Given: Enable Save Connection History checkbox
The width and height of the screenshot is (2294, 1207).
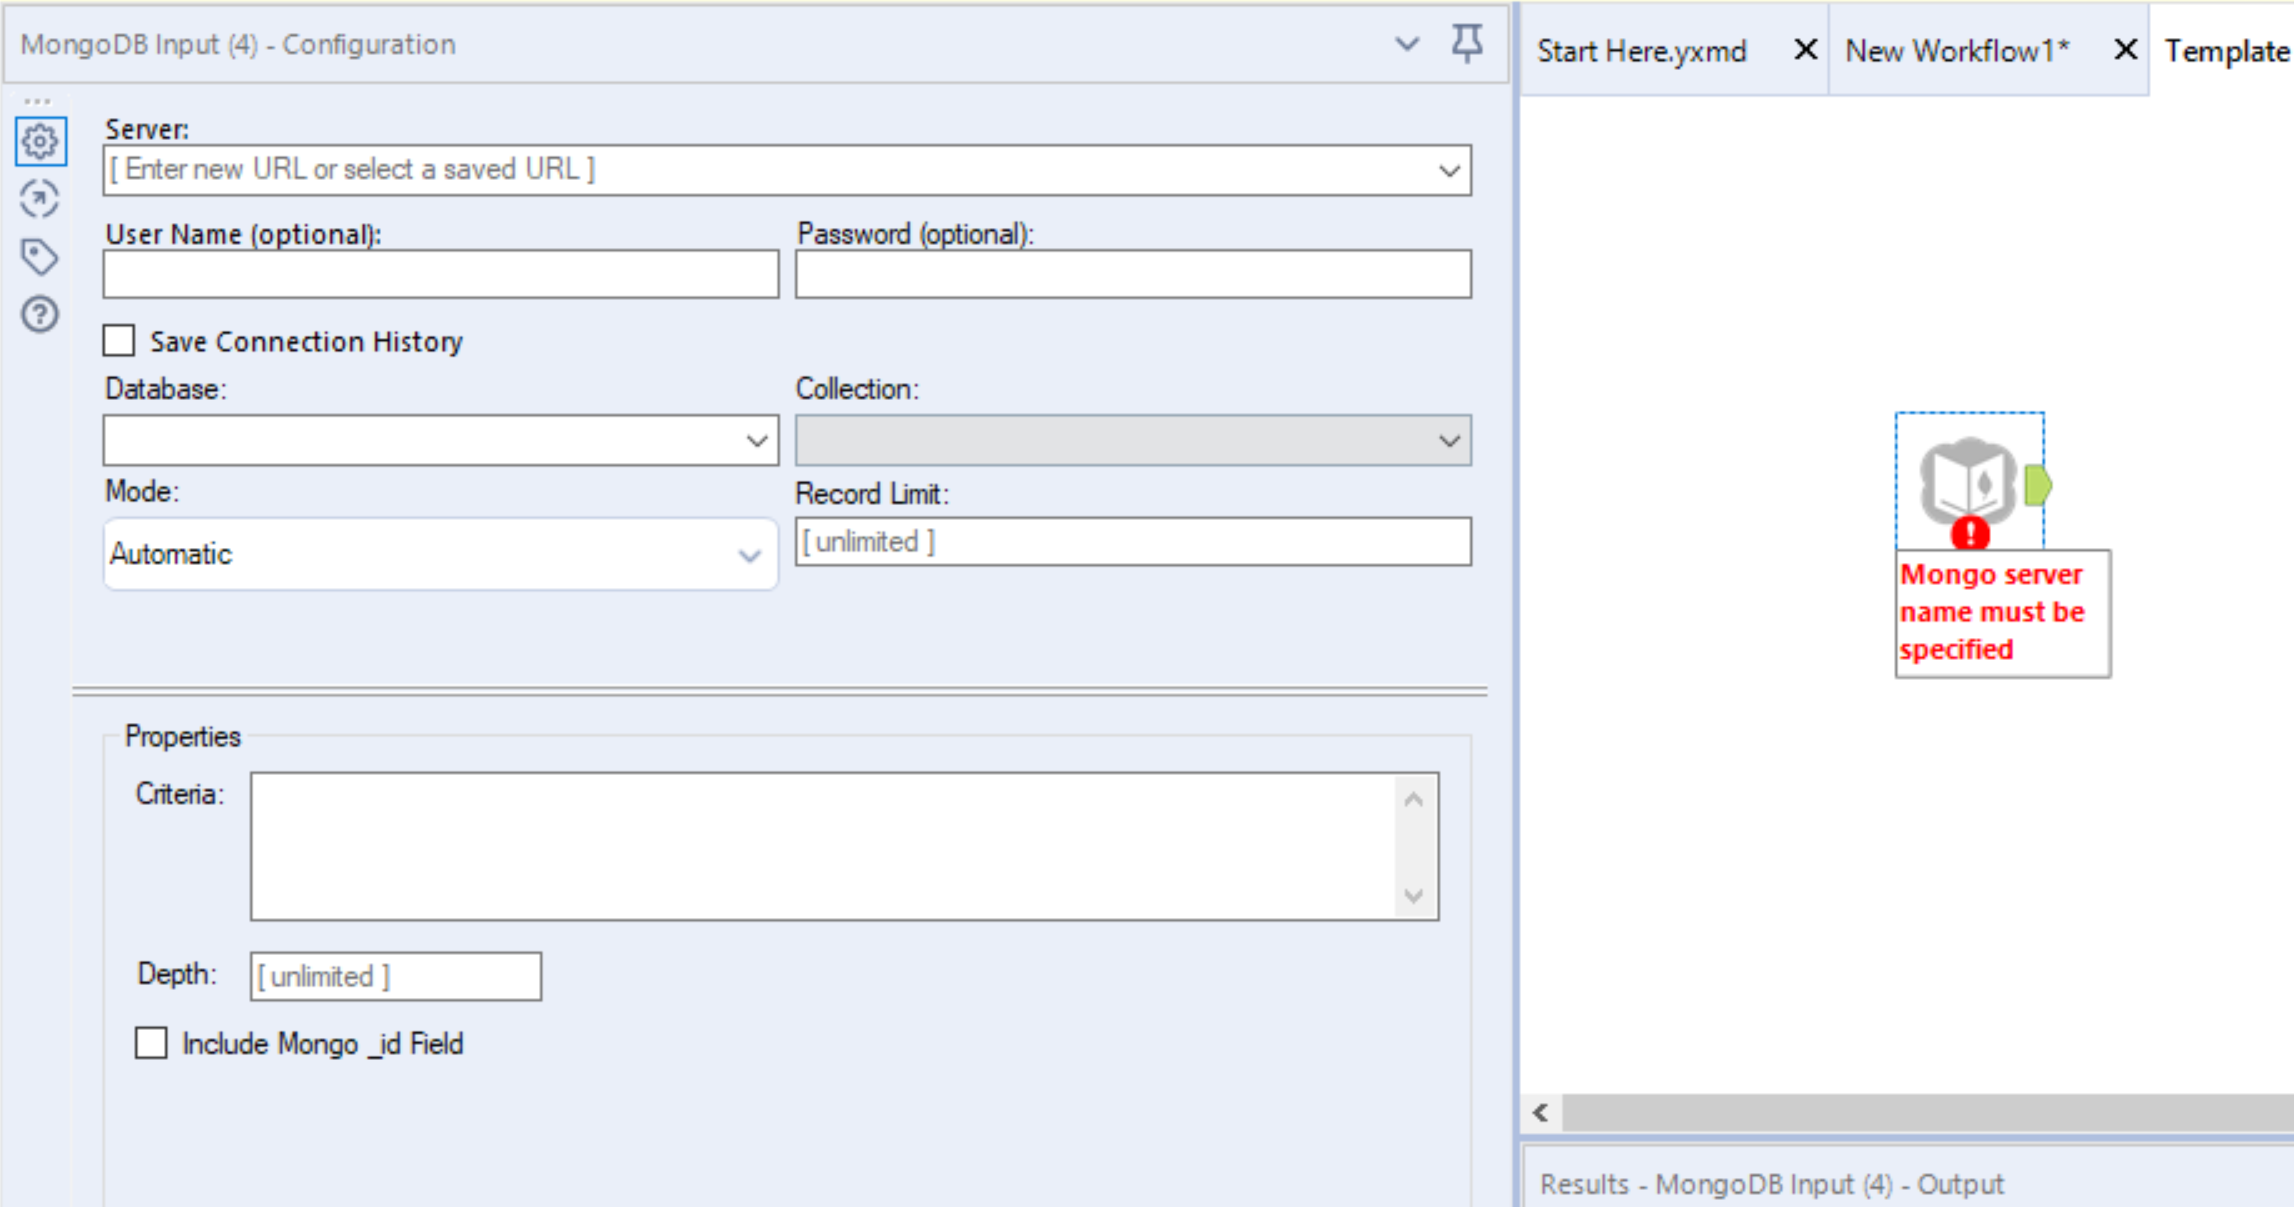Looking at the screenshot, I should tap(119, 341).
